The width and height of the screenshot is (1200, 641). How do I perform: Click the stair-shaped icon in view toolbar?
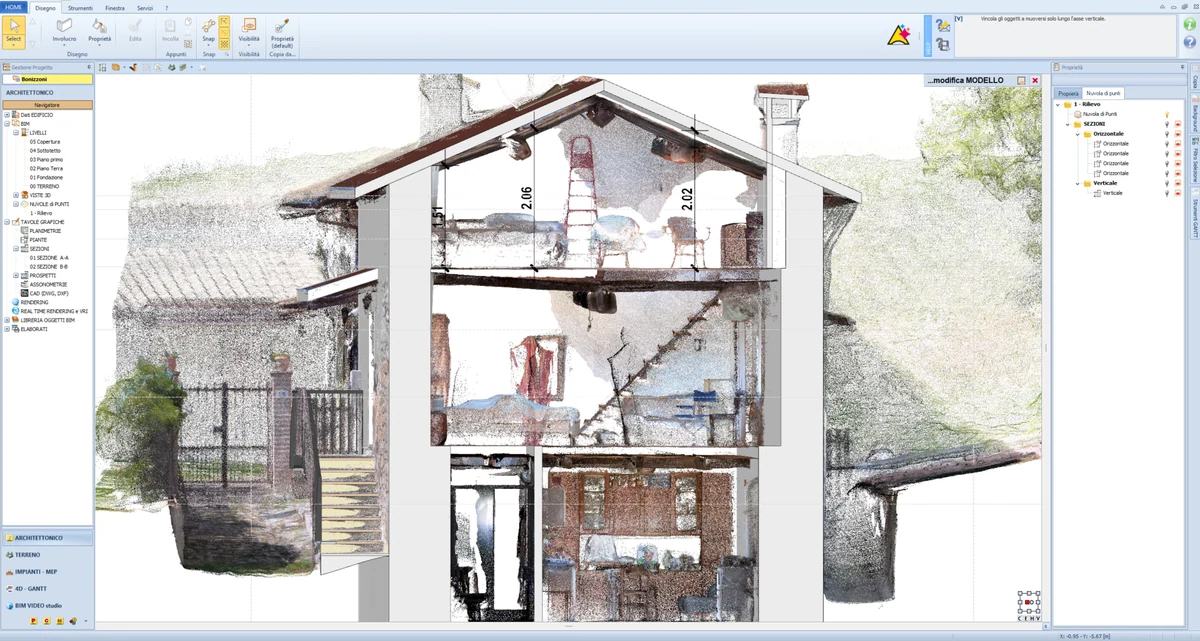(132, 68)
